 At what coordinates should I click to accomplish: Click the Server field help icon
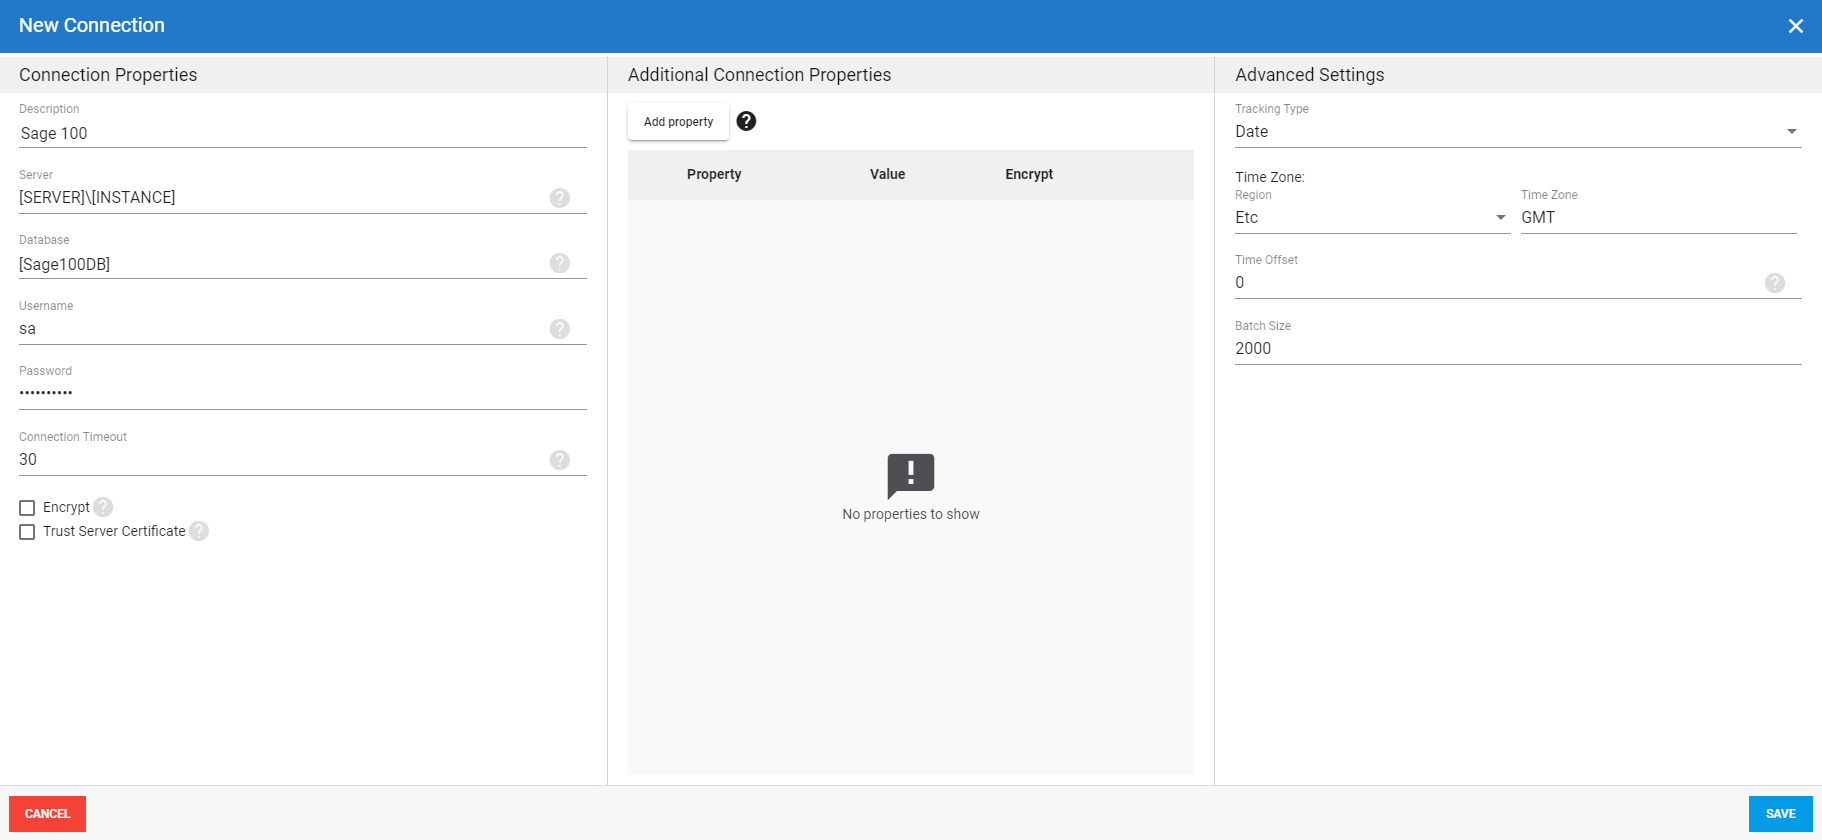(x=560, y=198)
